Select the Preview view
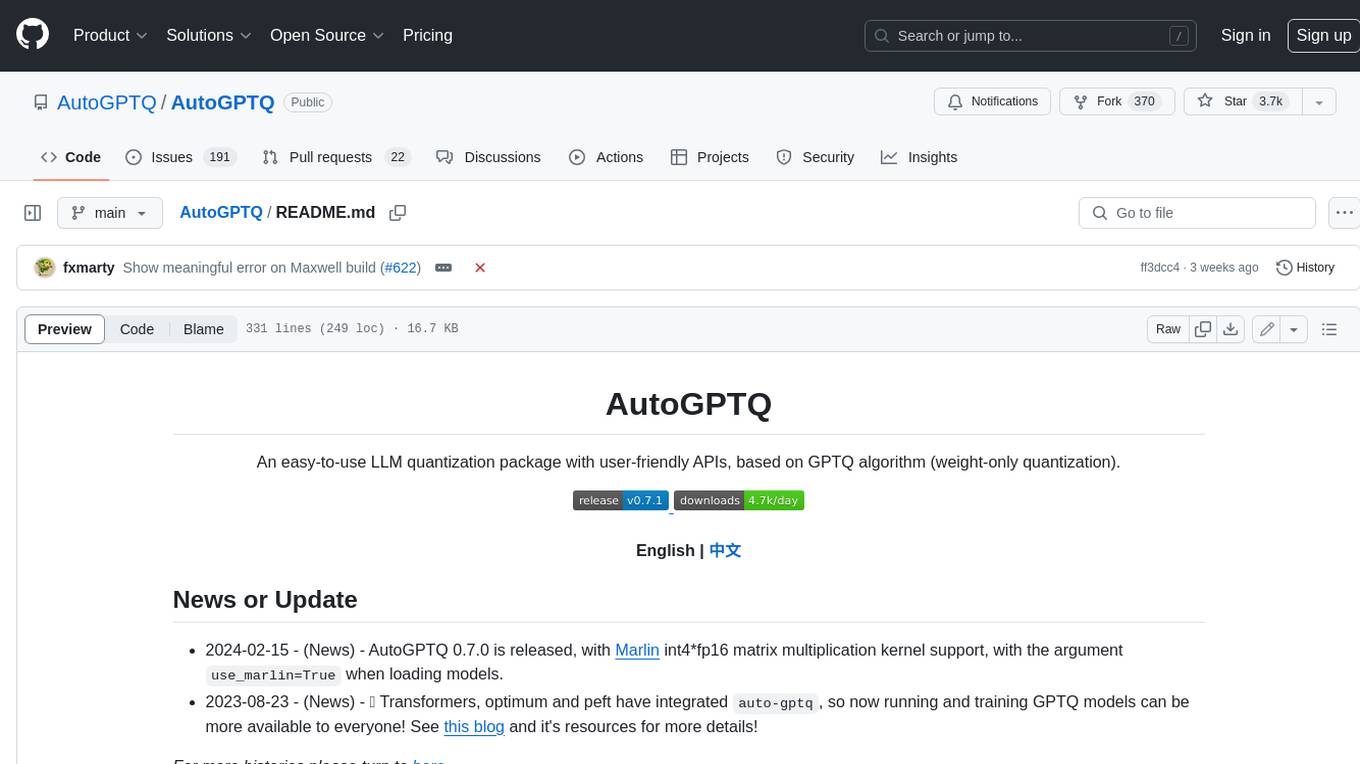The height and width of the screenshot is (764, 1360). tap(65, 329)
